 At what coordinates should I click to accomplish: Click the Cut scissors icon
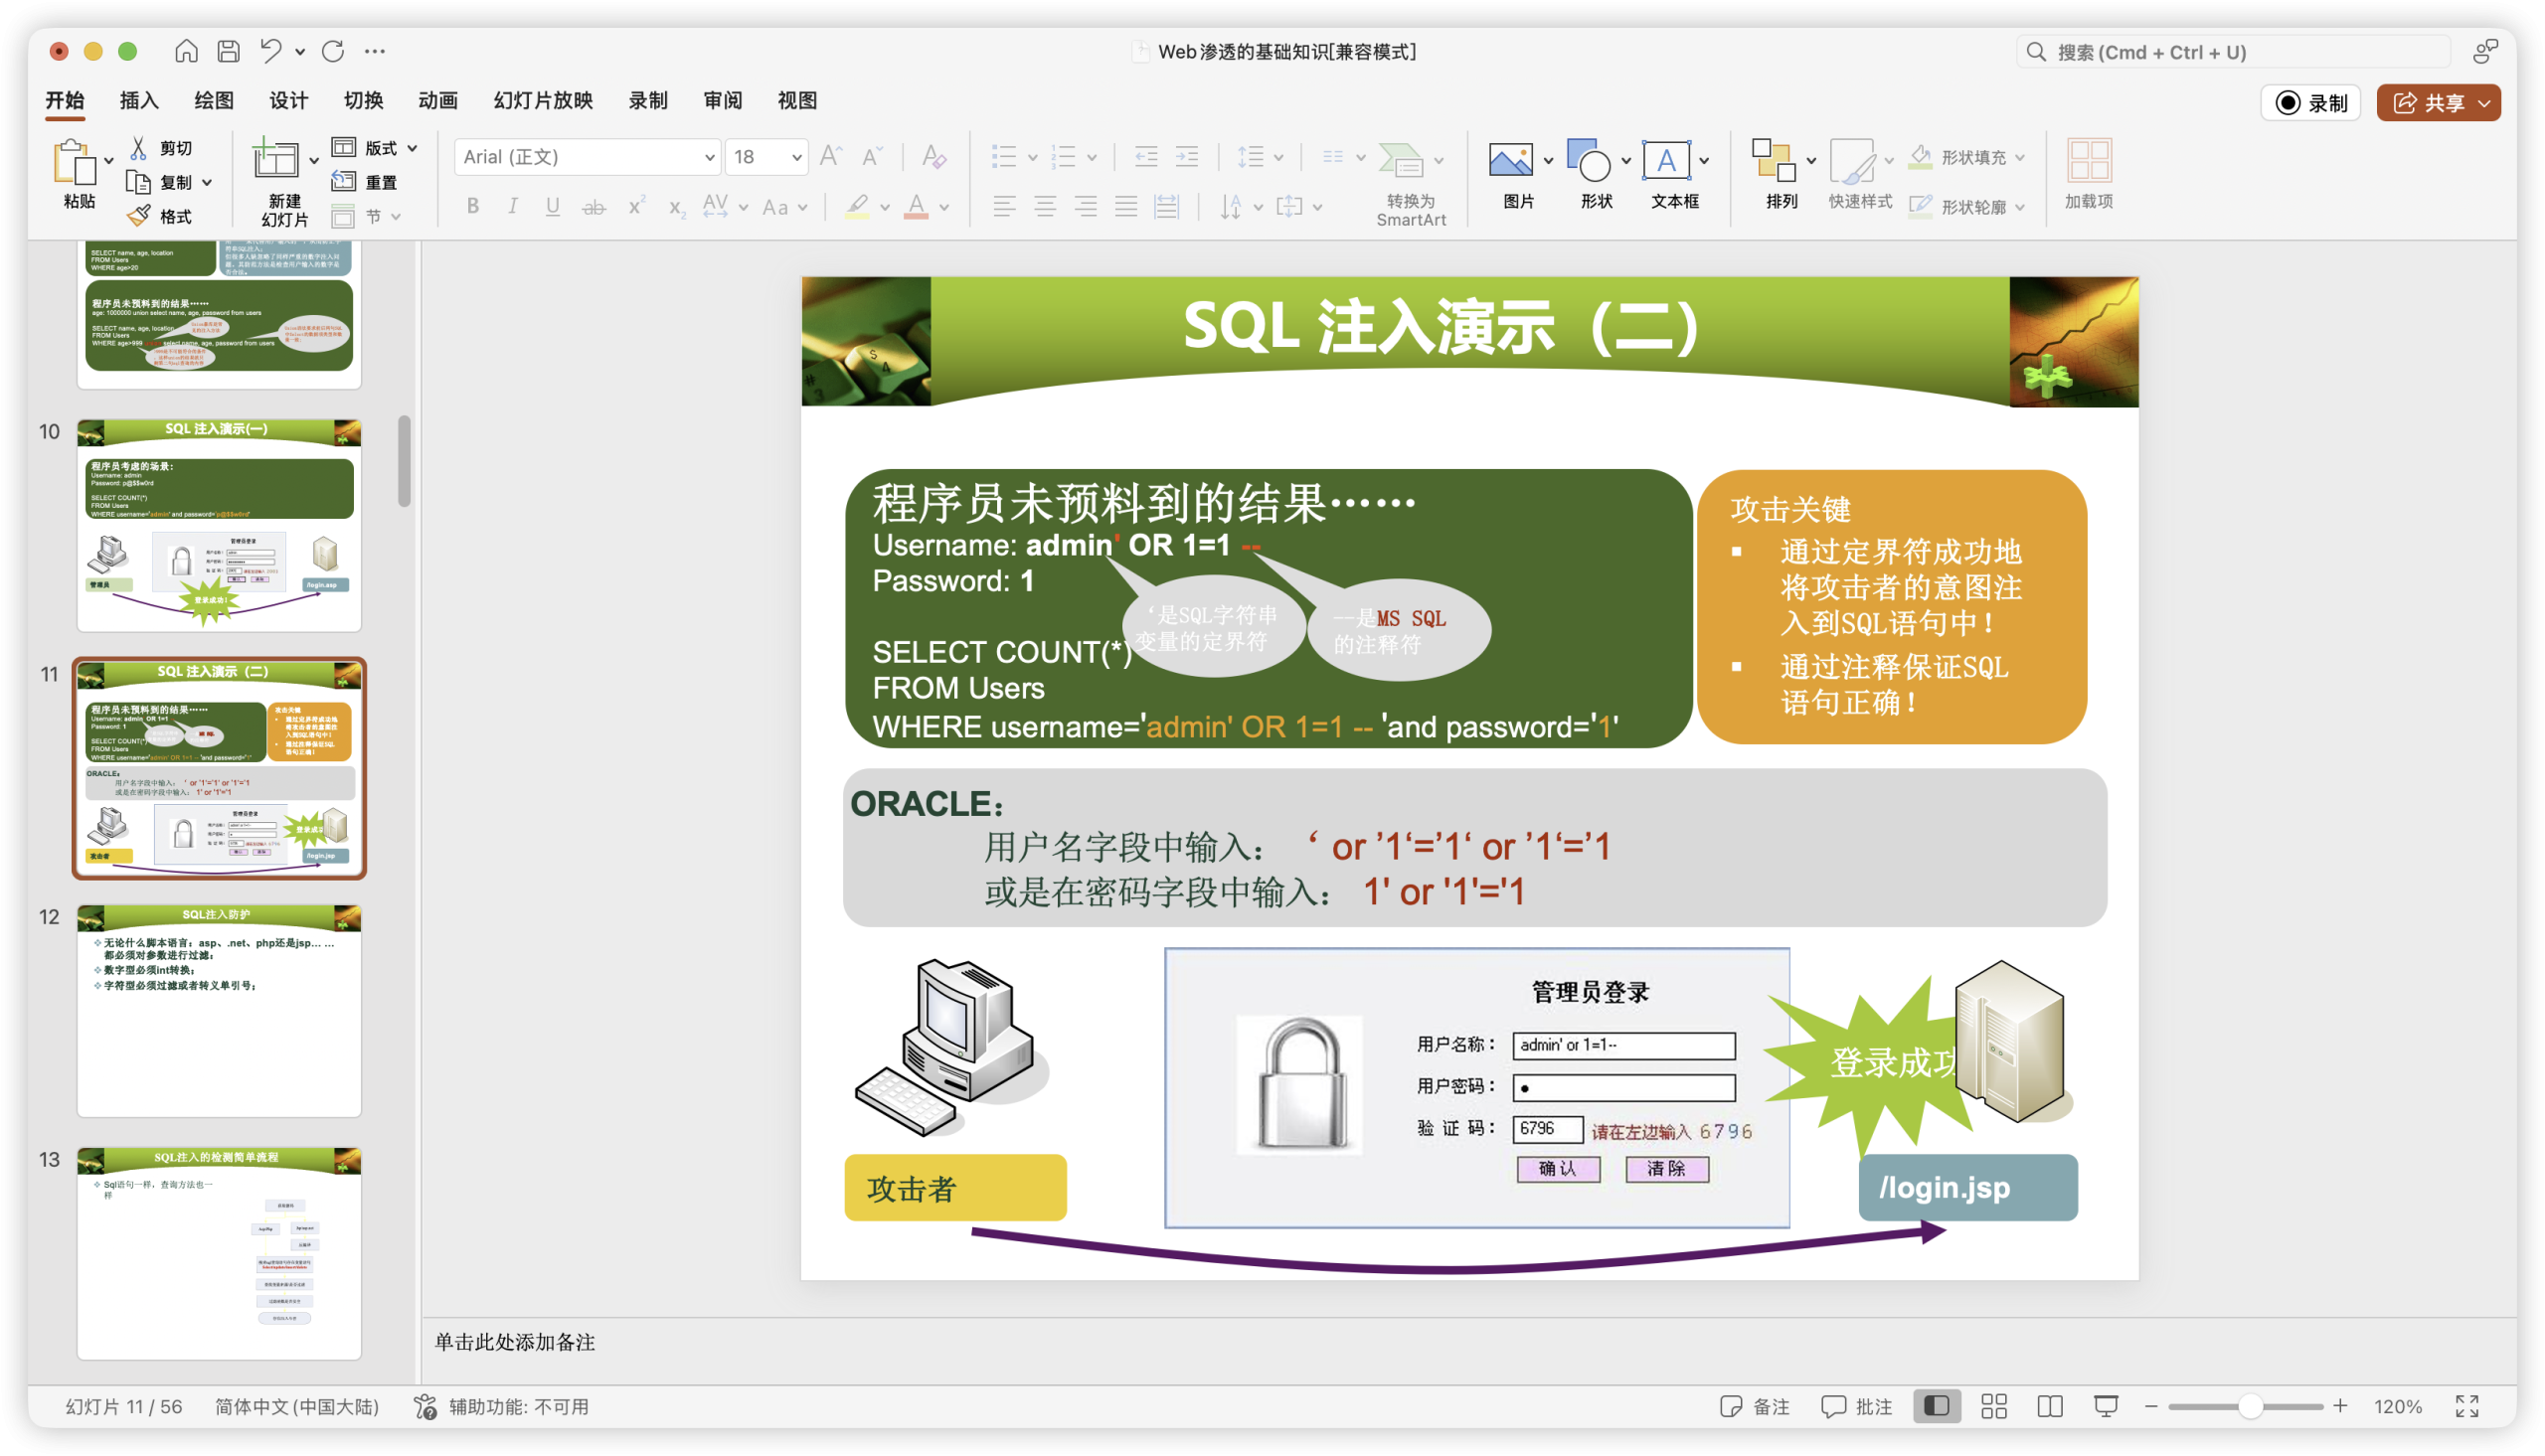click(139, 148)
